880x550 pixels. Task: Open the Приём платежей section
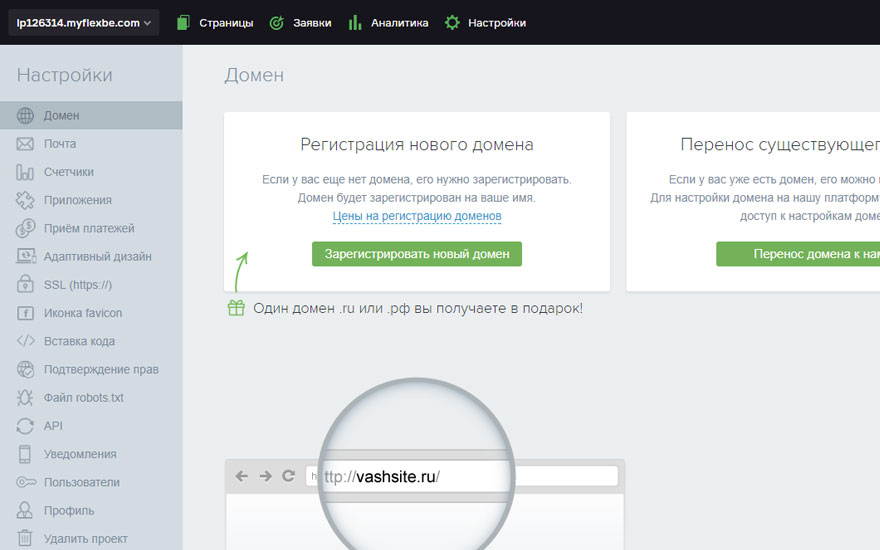pos(91,228)
